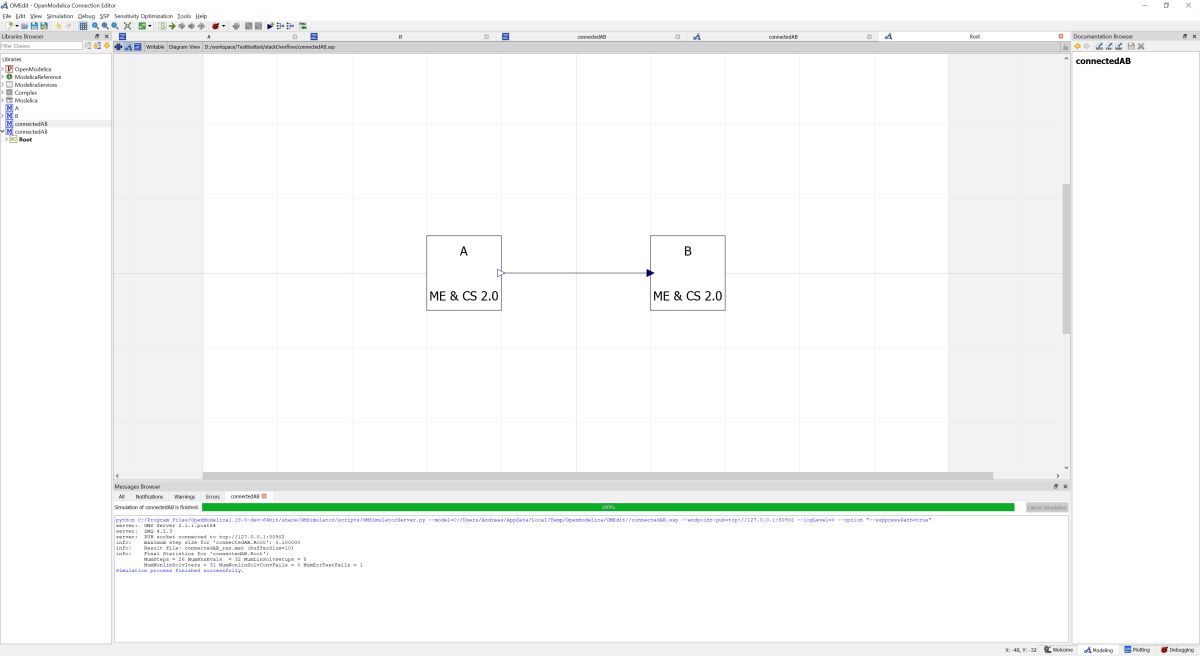1200x656 pixels.
Task: Click the Instantiate Model icon
Action: click(x=162, y=26)
